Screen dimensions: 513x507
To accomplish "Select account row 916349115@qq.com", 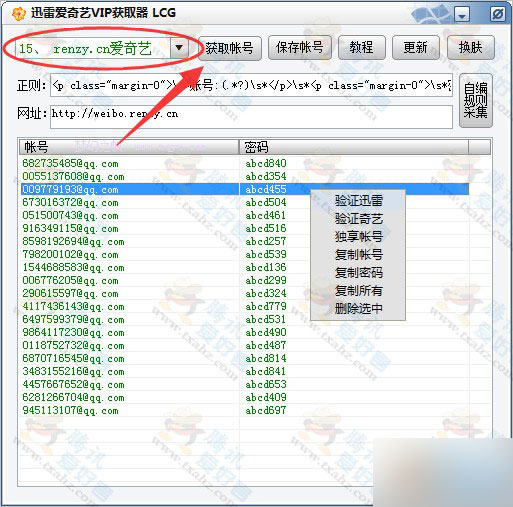I will pyautogui.click(x=70, y=228).
